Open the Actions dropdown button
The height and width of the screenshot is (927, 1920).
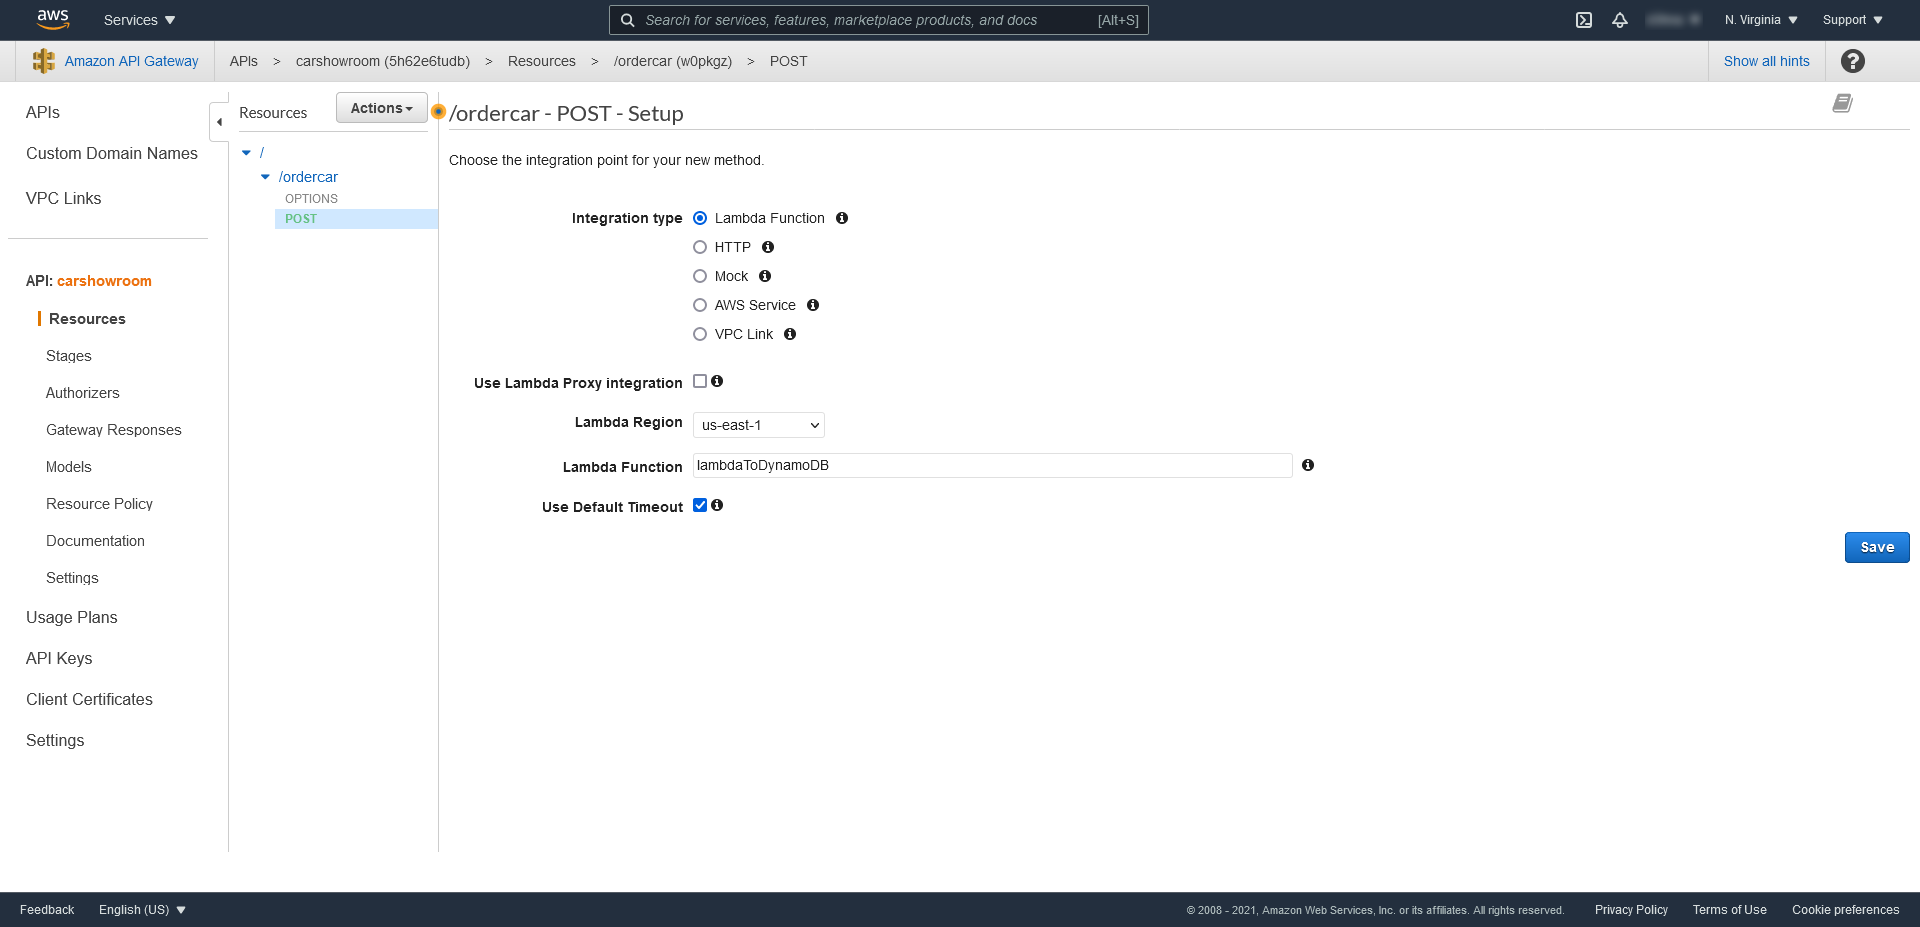click(382, 108)
